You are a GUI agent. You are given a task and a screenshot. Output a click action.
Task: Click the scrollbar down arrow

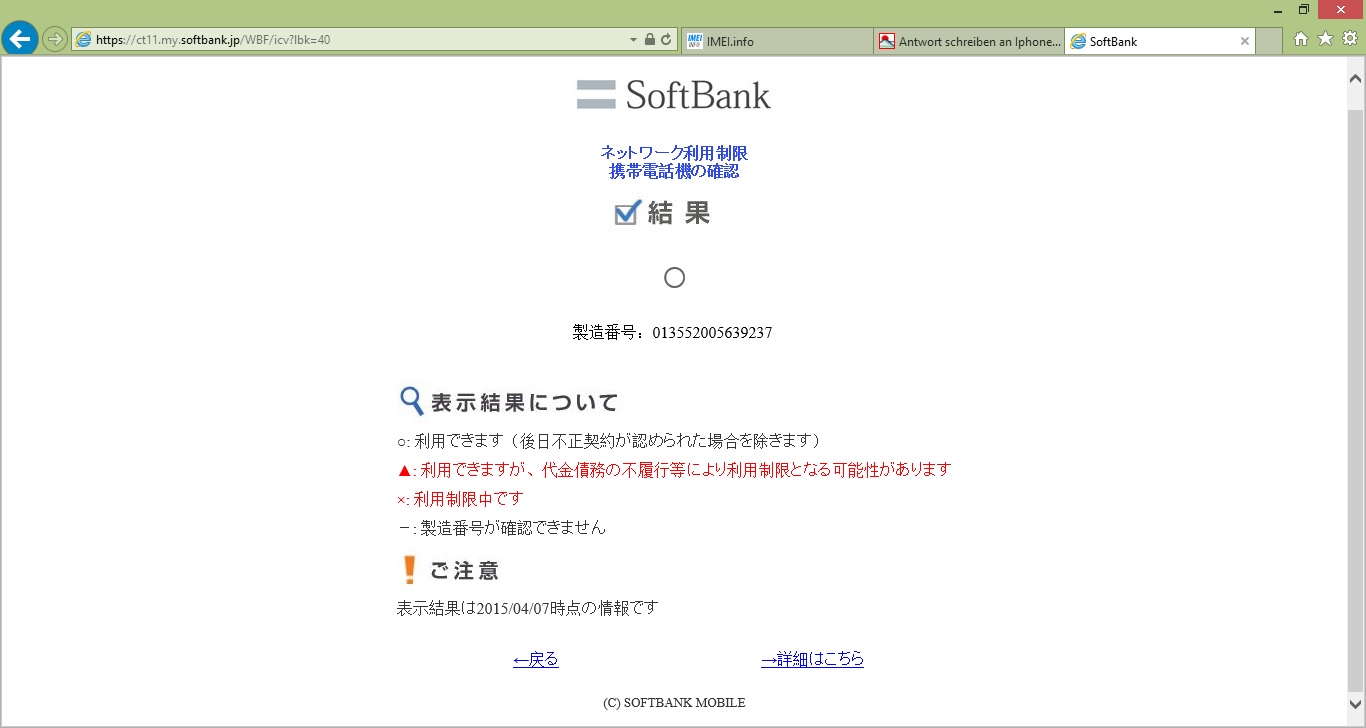click(x=1356, y=706)
